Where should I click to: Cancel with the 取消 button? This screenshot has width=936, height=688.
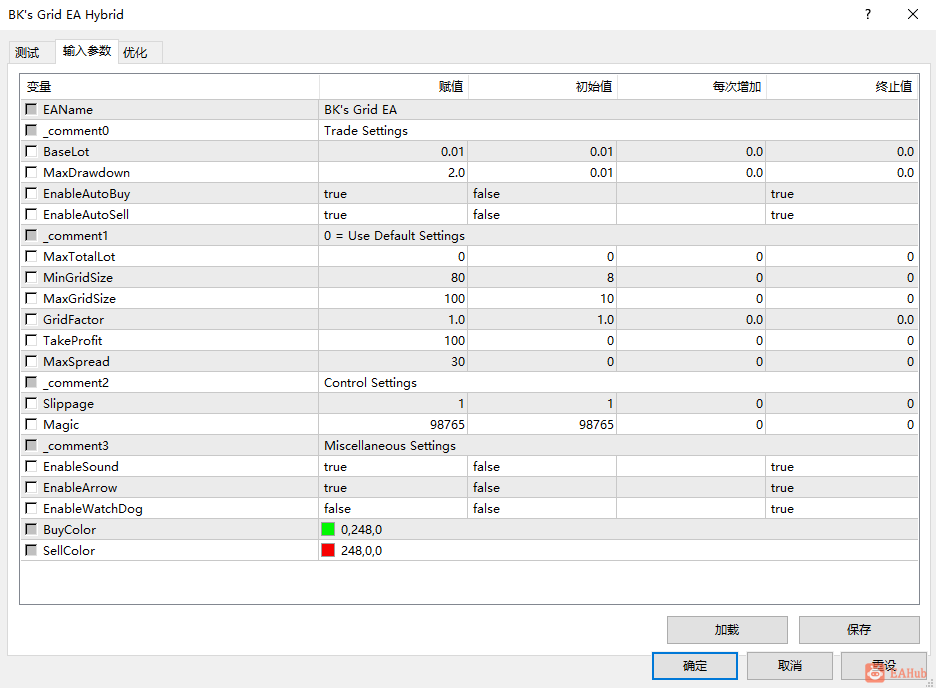pos(790,665)
